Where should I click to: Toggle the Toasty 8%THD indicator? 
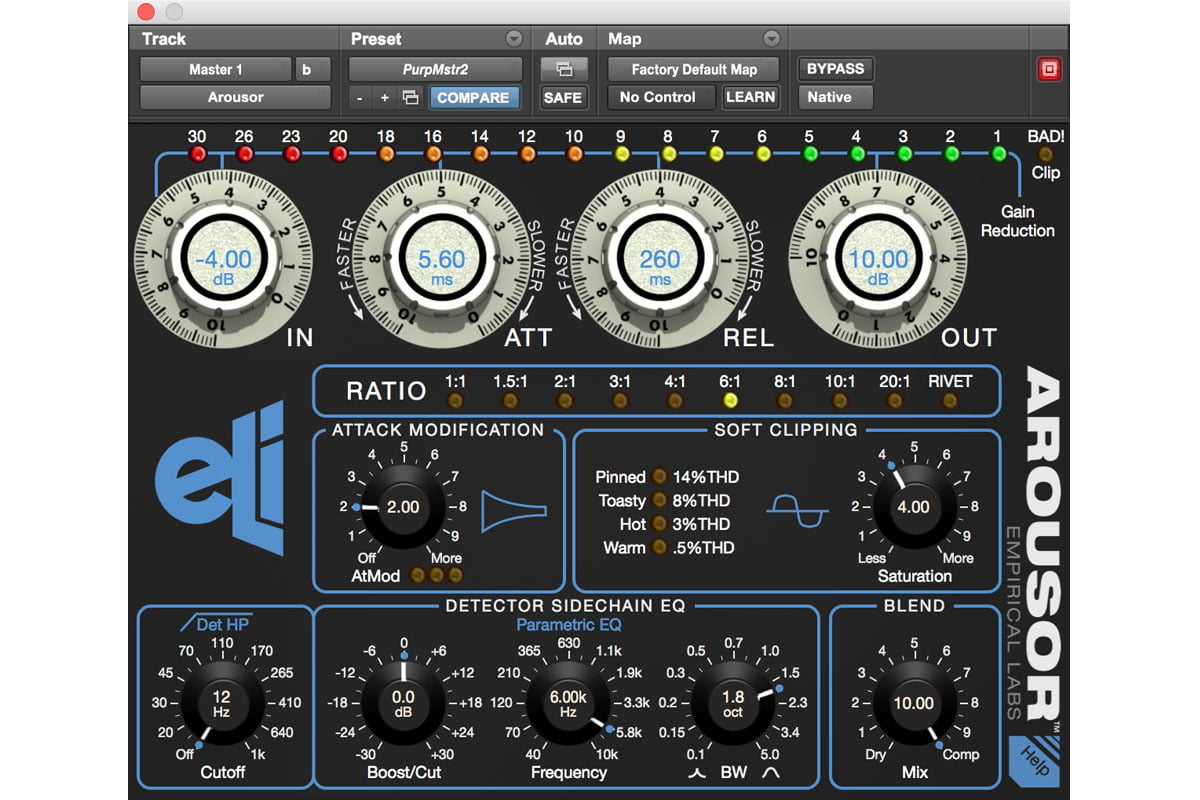pos(659,500)
